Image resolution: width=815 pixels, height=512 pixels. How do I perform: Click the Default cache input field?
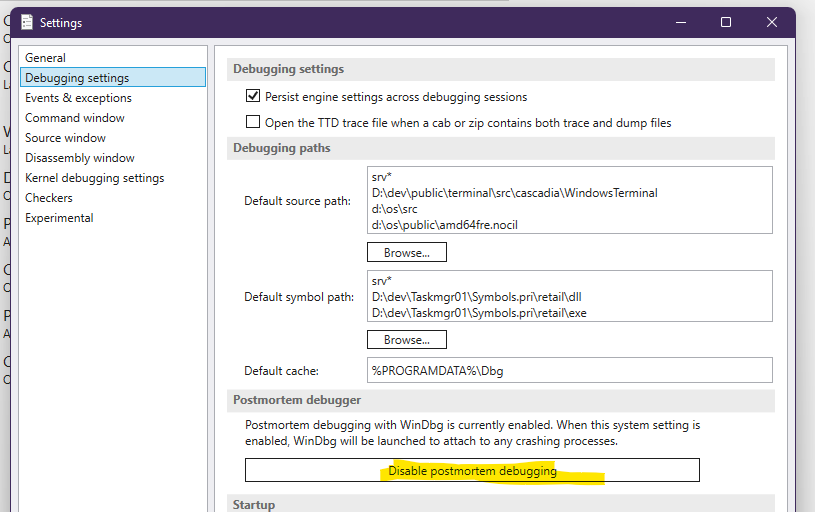570,370
